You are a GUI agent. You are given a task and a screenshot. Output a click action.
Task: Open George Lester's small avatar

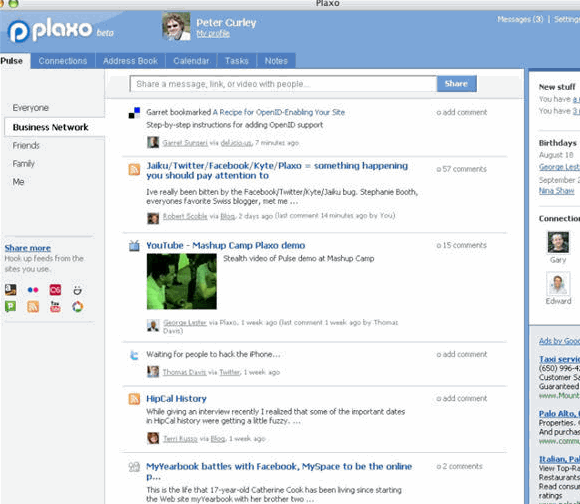click(153, 325)
